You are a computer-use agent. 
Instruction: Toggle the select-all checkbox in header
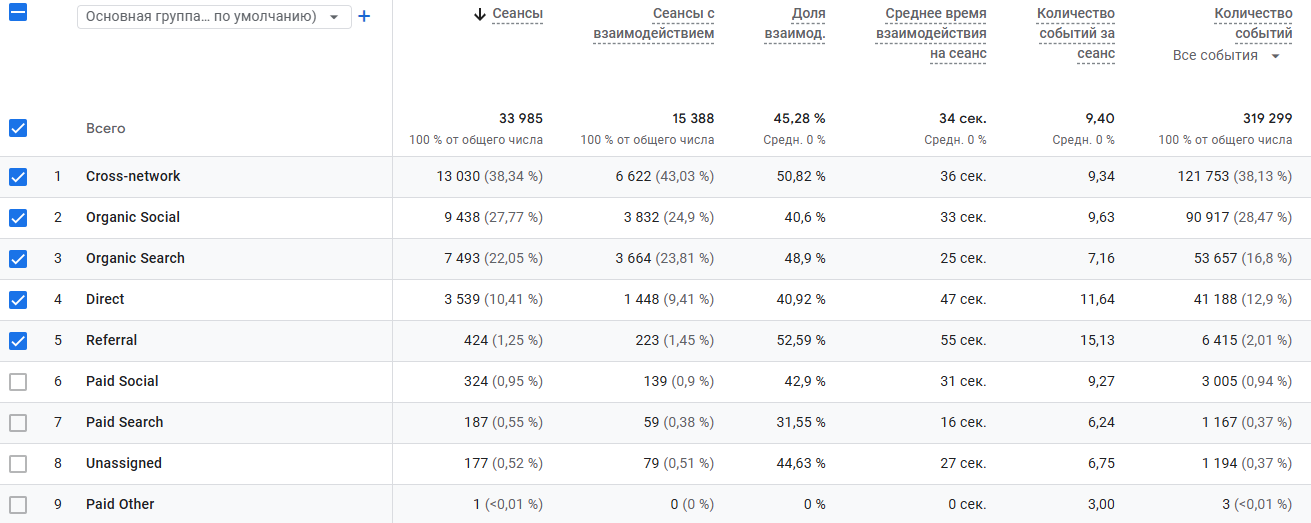(18, 14)
